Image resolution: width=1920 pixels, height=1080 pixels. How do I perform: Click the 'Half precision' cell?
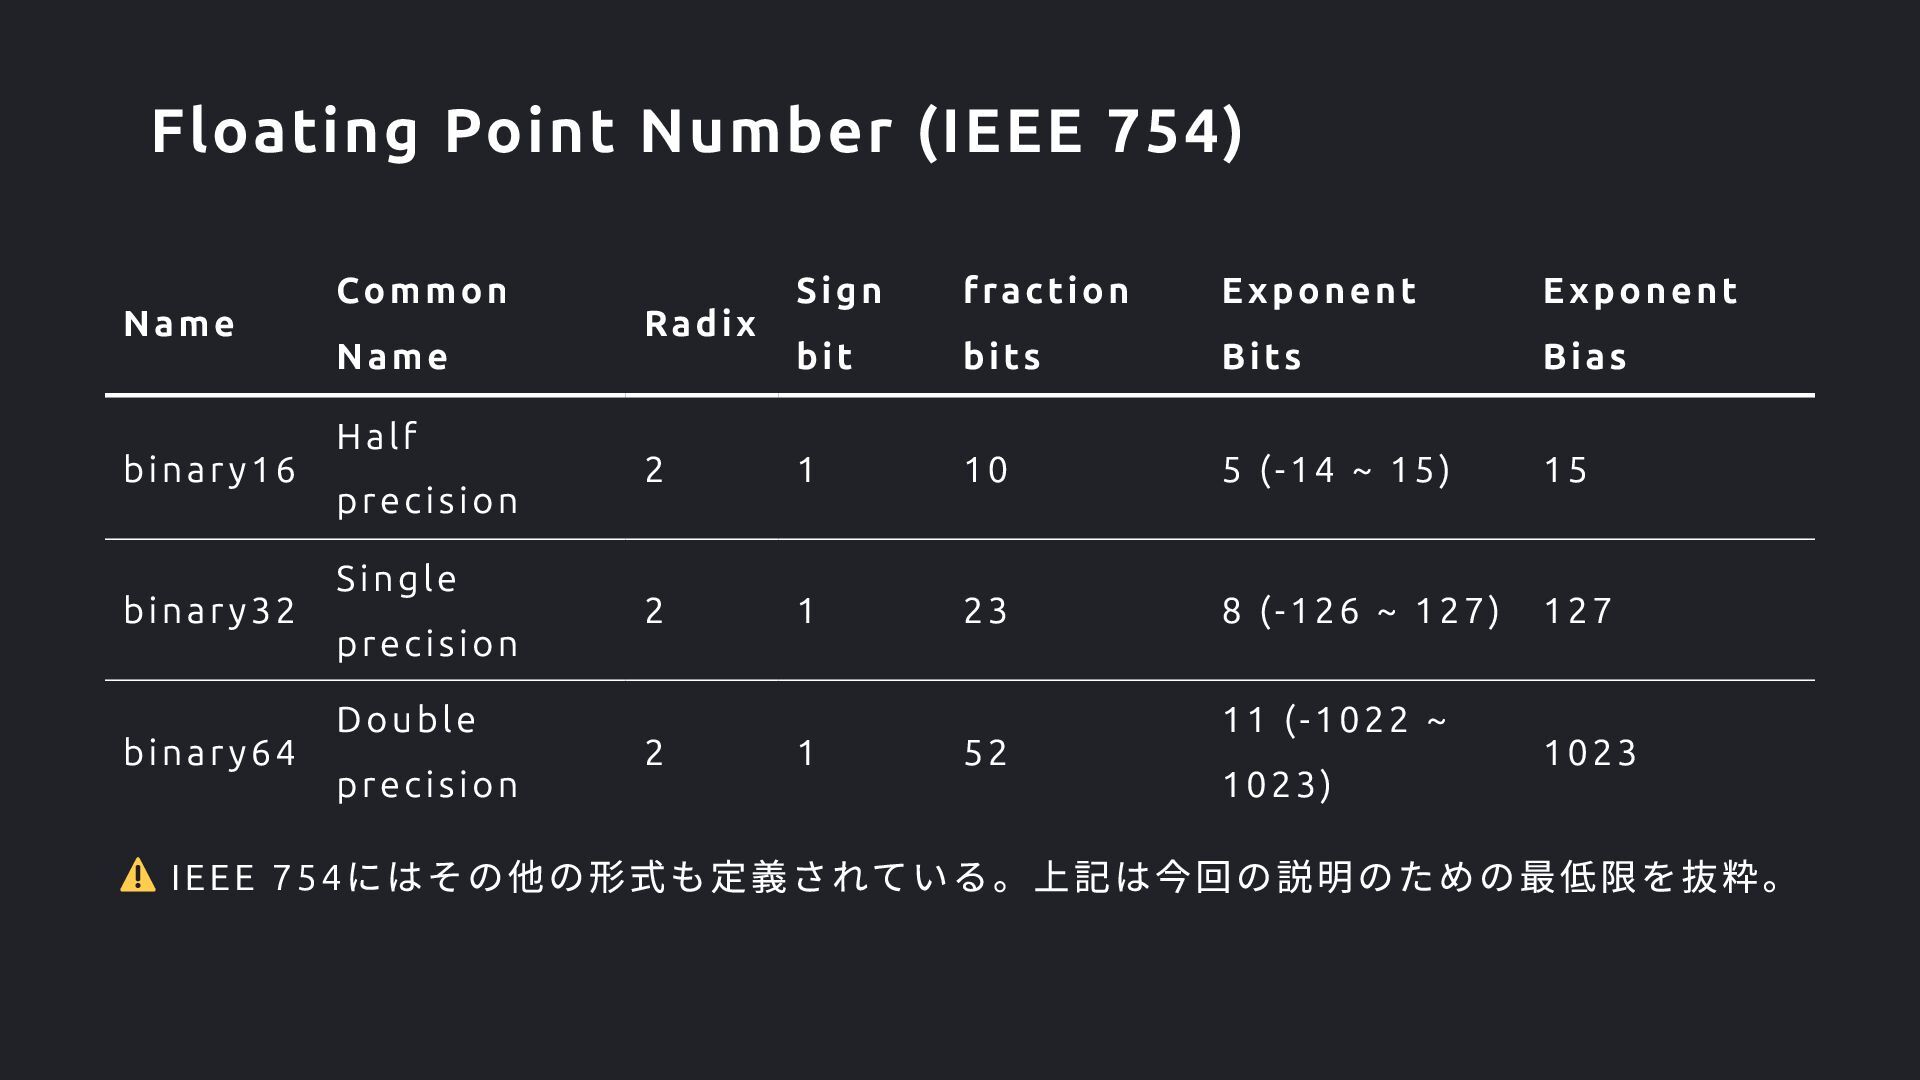[428, 469]
